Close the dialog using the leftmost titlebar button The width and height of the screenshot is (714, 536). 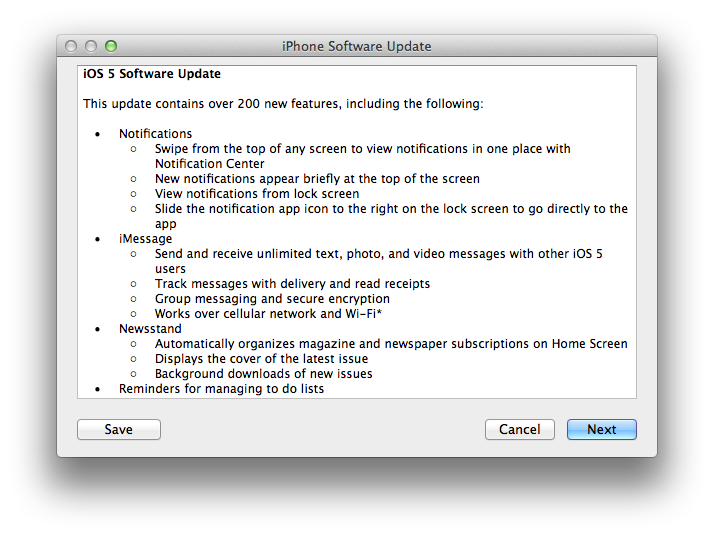[71, 46]
